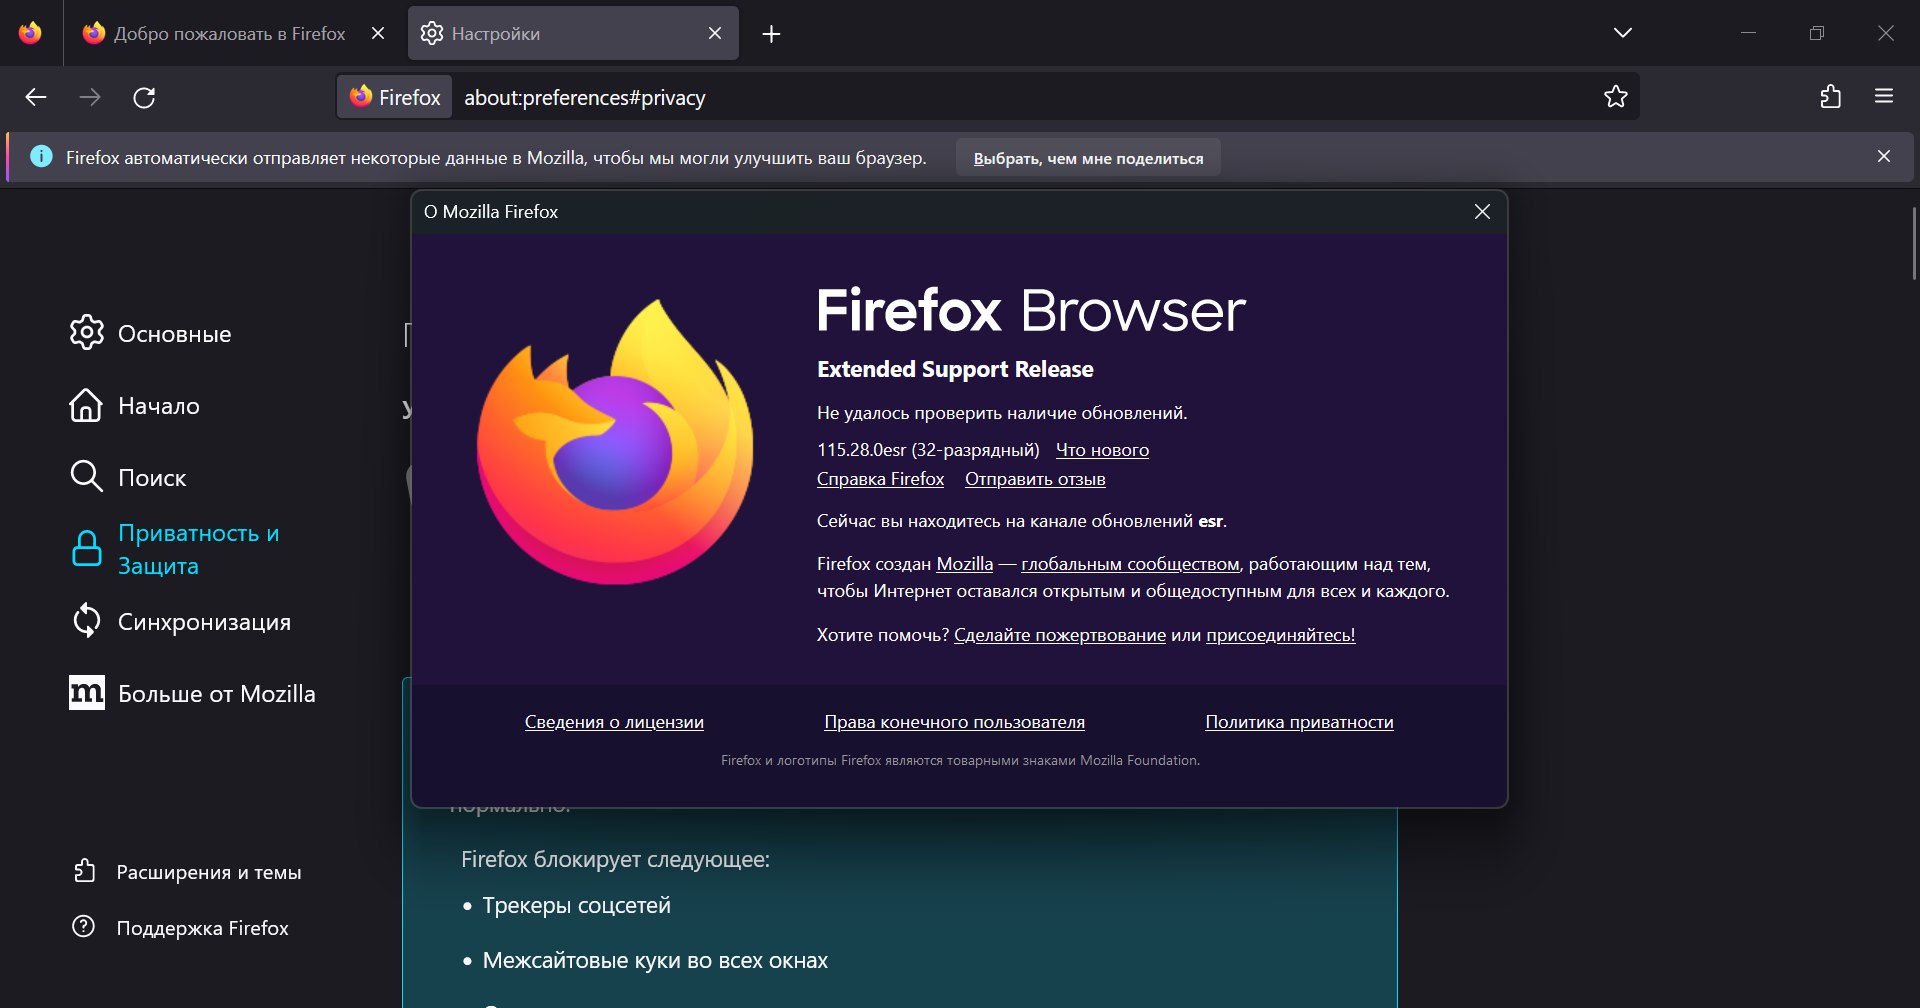
Task: Open a new tab with plus button
Action: (771, 34)
